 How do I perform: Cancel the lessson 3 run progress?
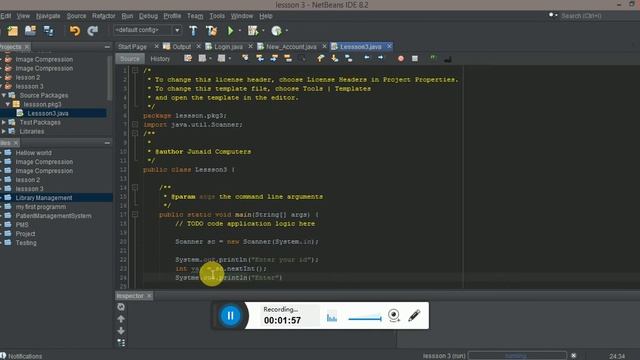click(x=573, y=356)
